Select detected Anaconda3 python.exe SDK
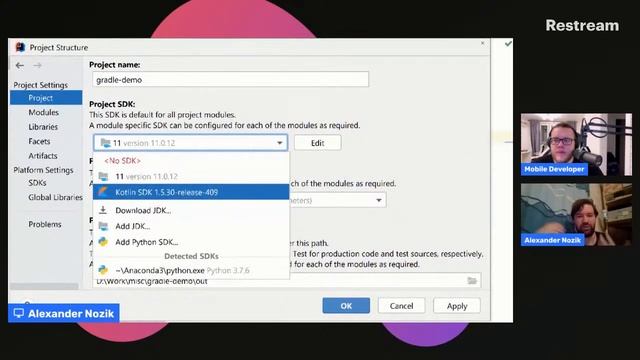Screen dimensions: 640x360 [191, 270]
